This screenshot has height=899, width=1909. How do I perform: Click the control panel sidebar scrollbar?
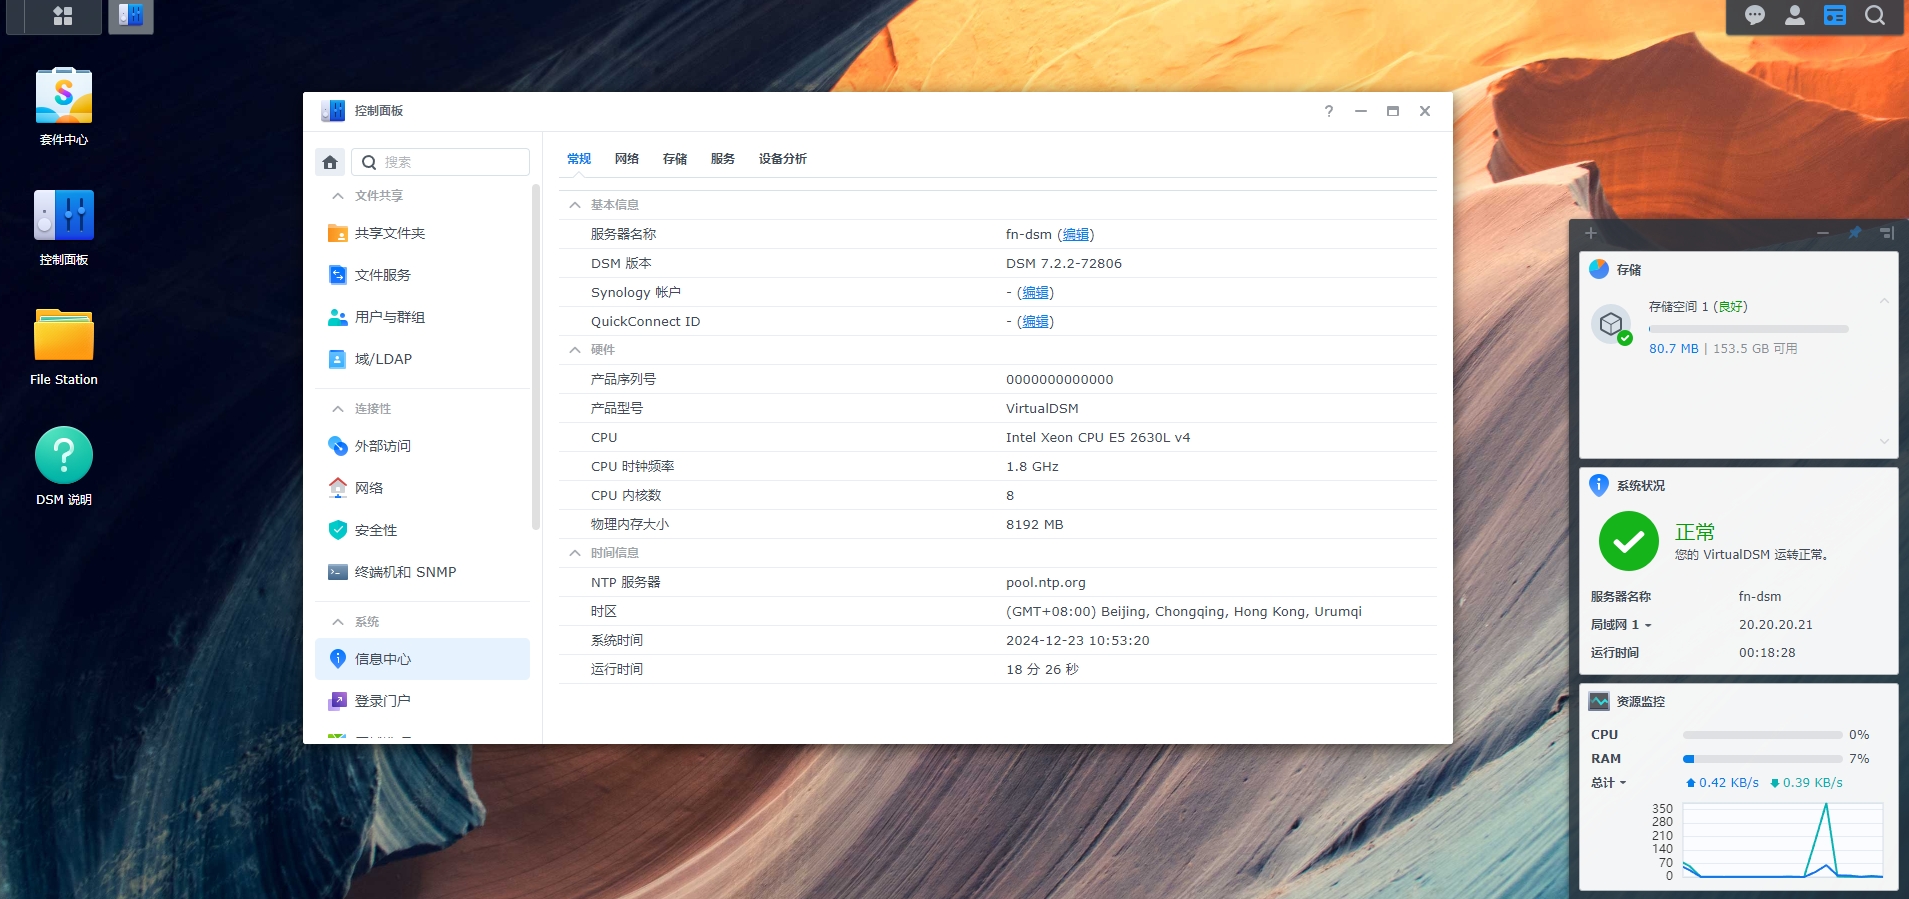click(536, 357)
